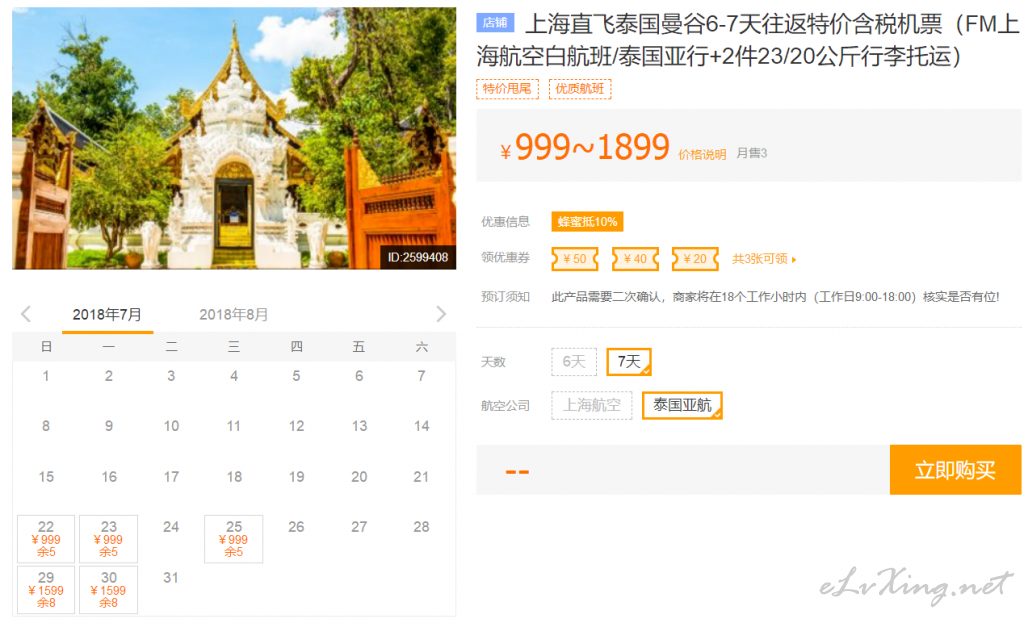Open the Thai temple product photo
This screenshot has width=1024, height=619.
[x=234, y=138]
